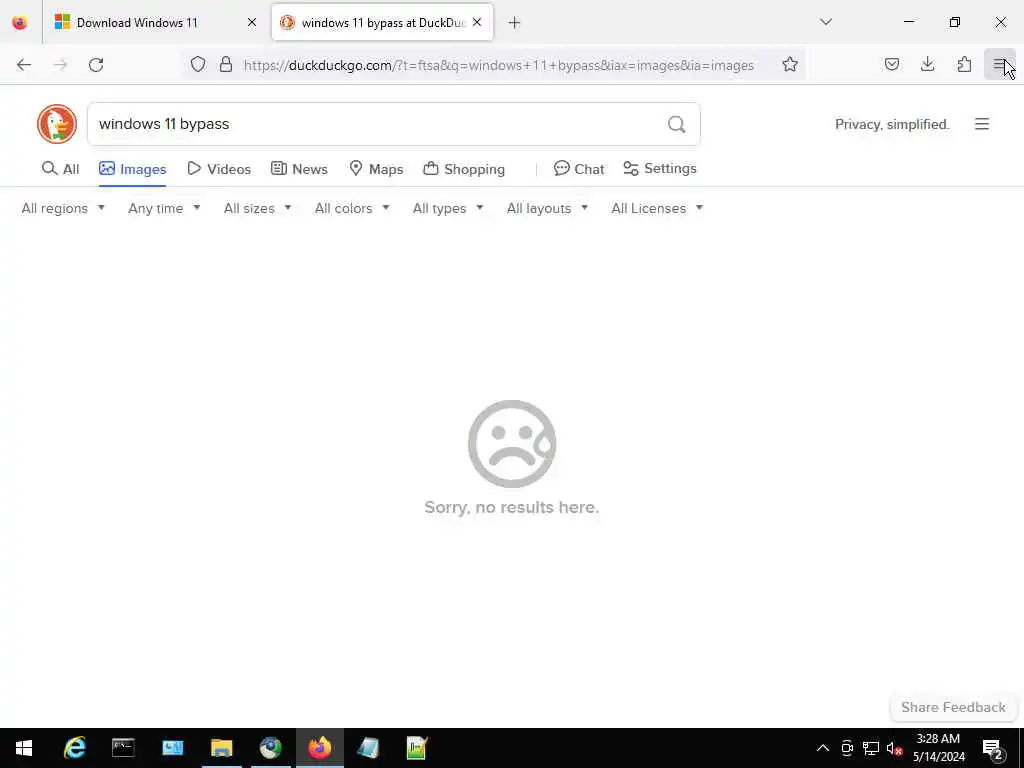Switch to Videos results
1024x768 pixels.
click(x=219, y=169)
